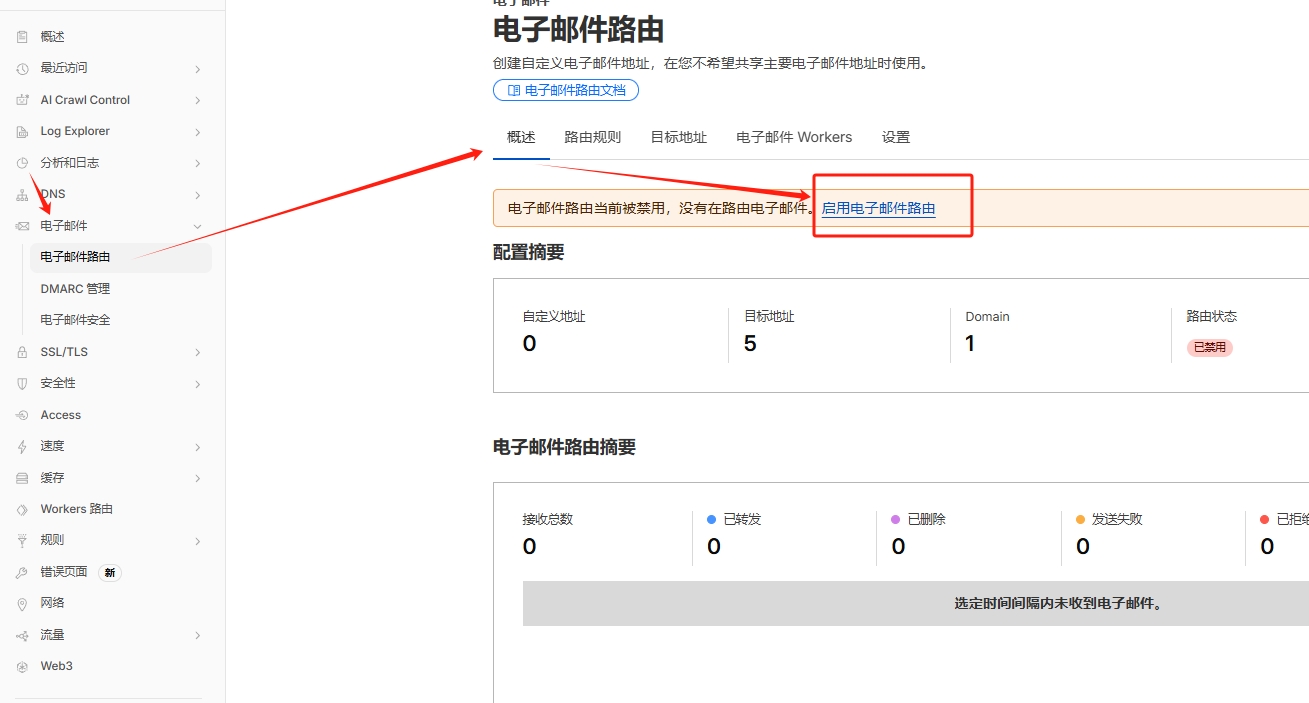This screenshot has width=1309, height=703.
Task: Click the 概述 clipboard icon in sidebar
Action: coord(22,37)
